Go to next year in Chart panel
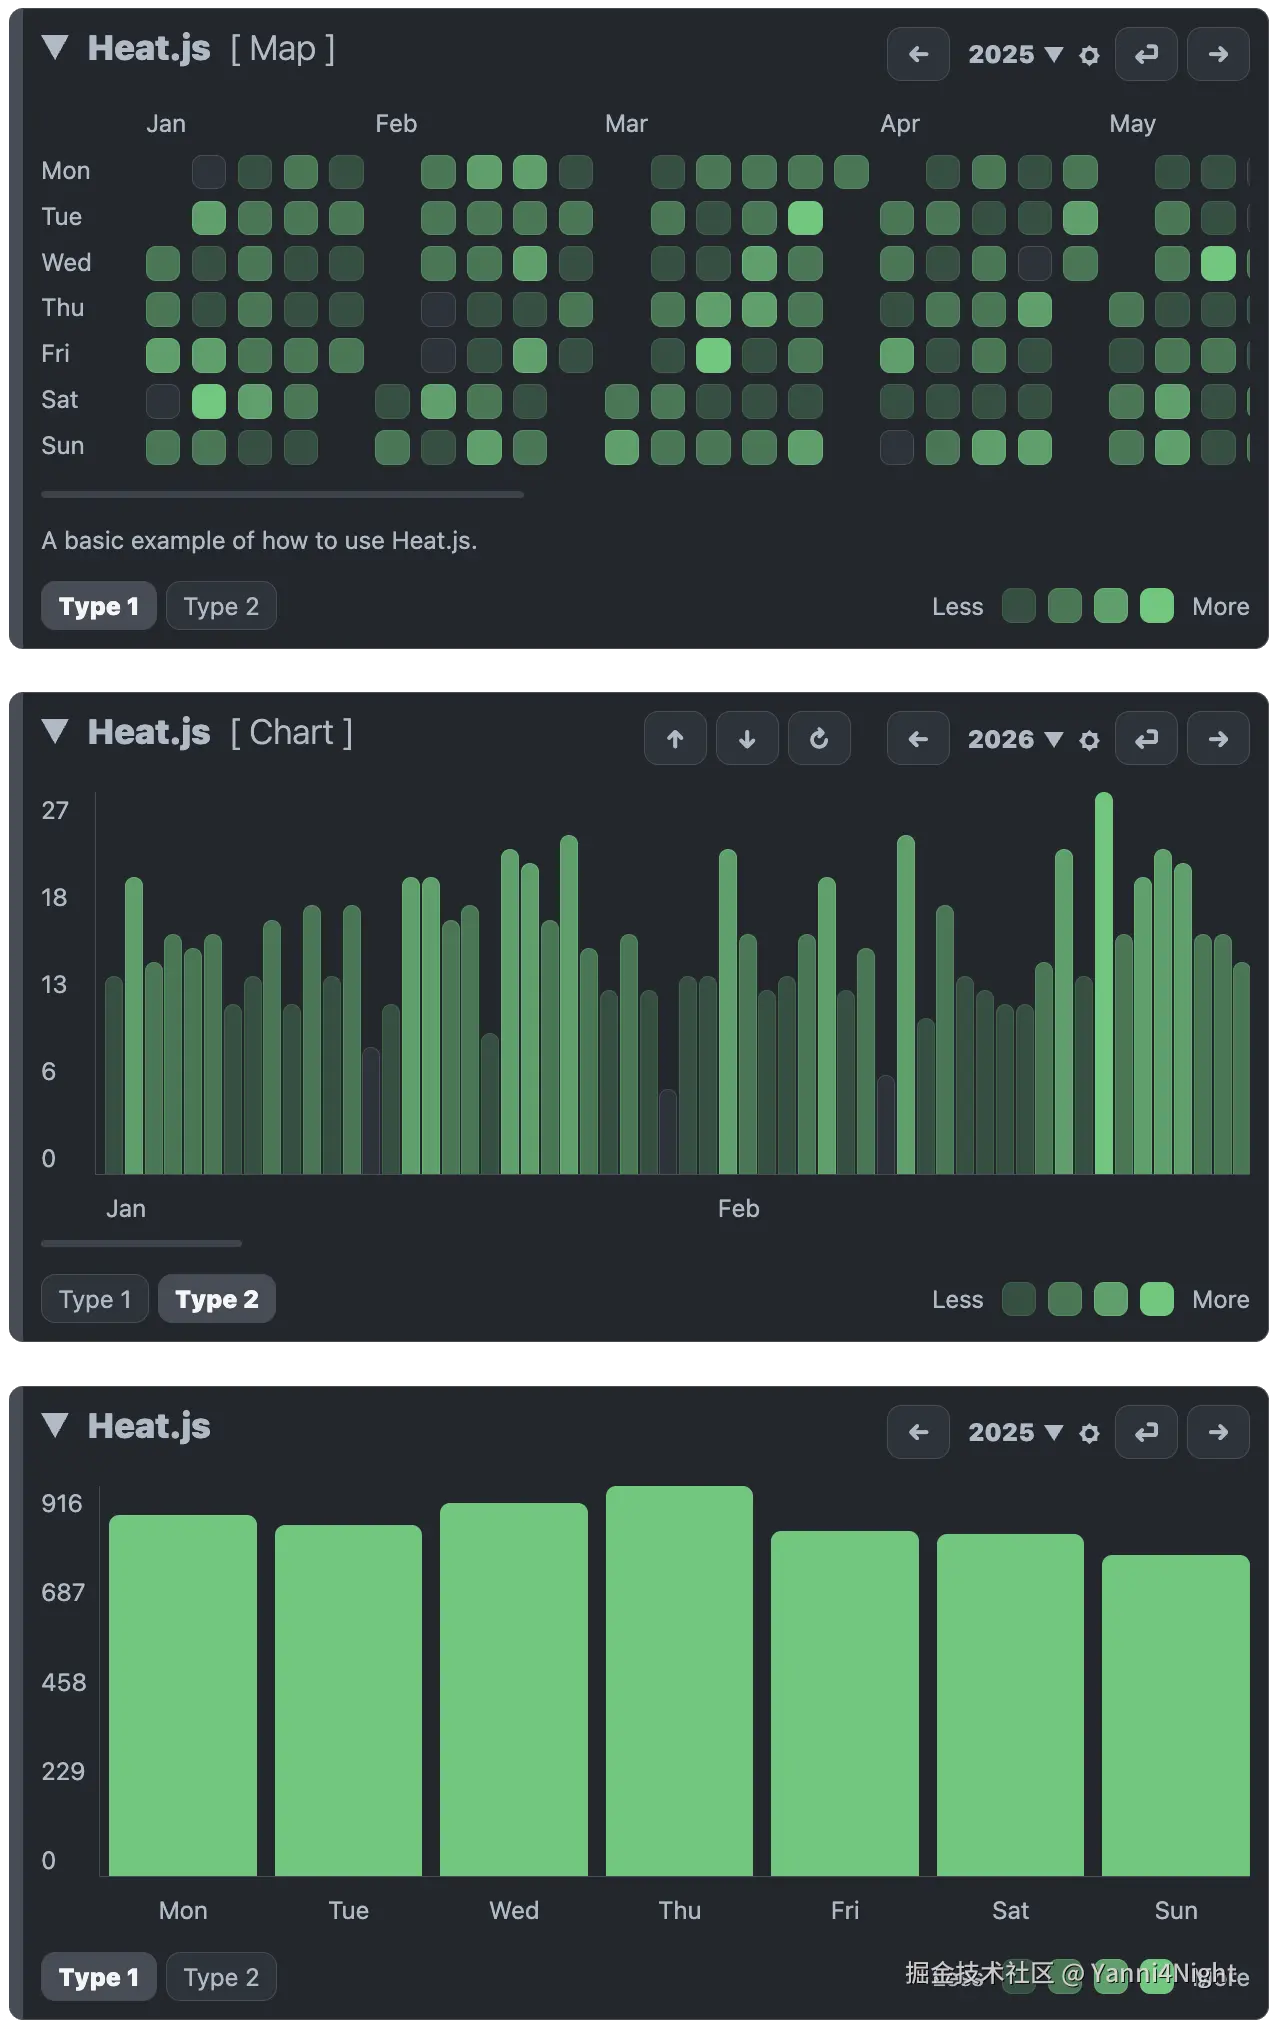The image size is (1276, 2028). click(x=1217, y=739)
